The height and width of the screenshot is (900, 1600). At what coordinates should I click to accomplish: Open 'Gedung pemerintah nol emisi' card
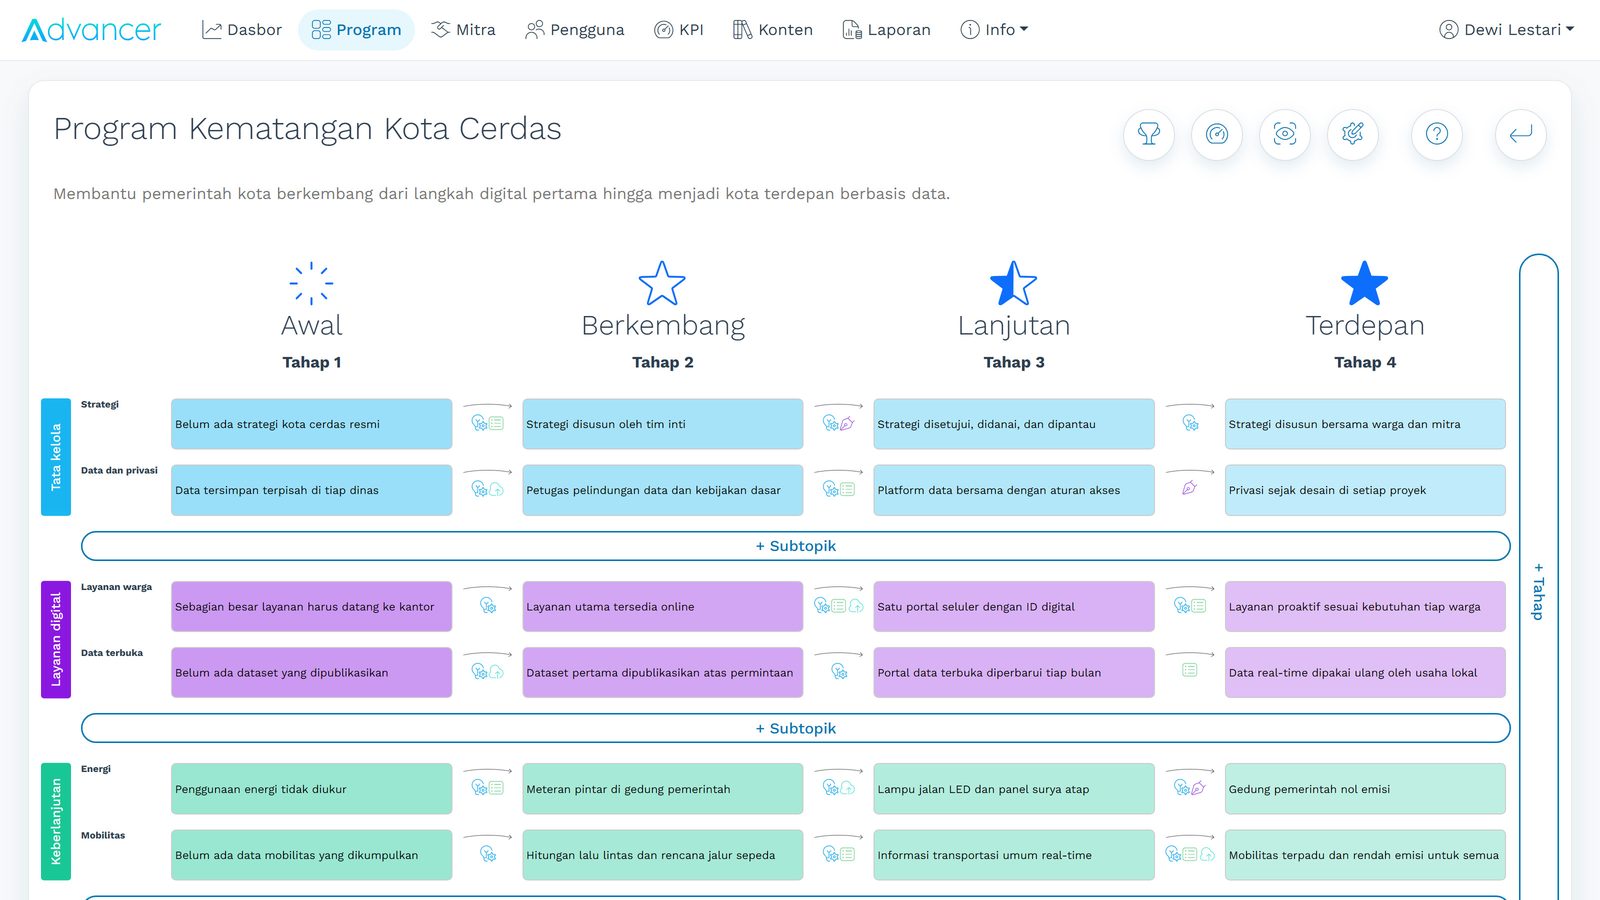tap(1365, 789)
